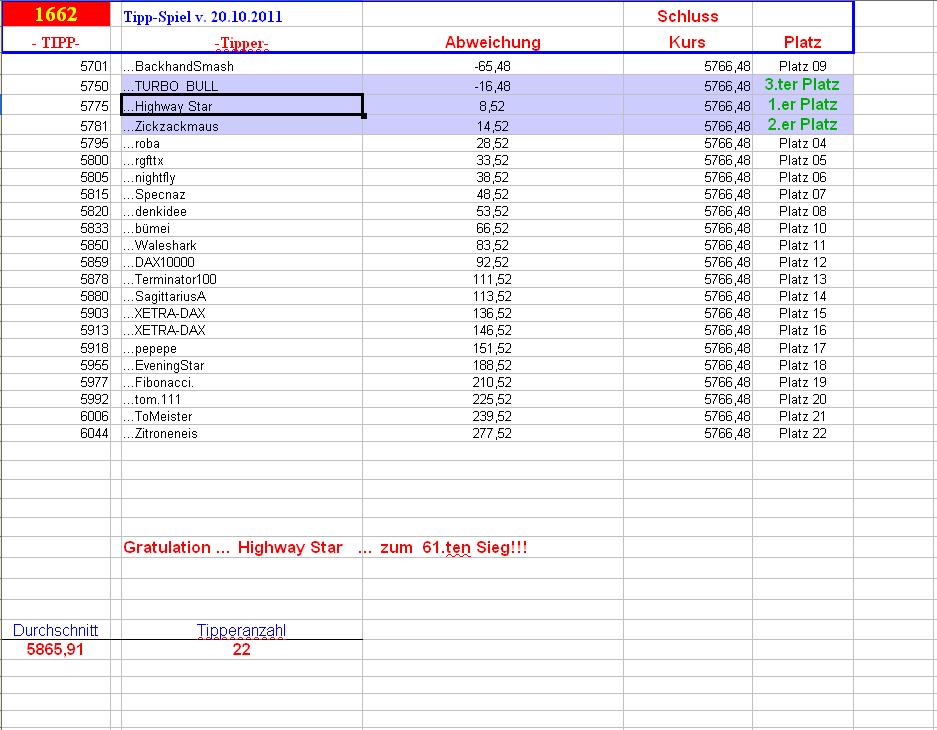The height and width of the screenshot is (730, 937).
Task: Select the '- TIPP-' column header
Action: click(56, 42)
